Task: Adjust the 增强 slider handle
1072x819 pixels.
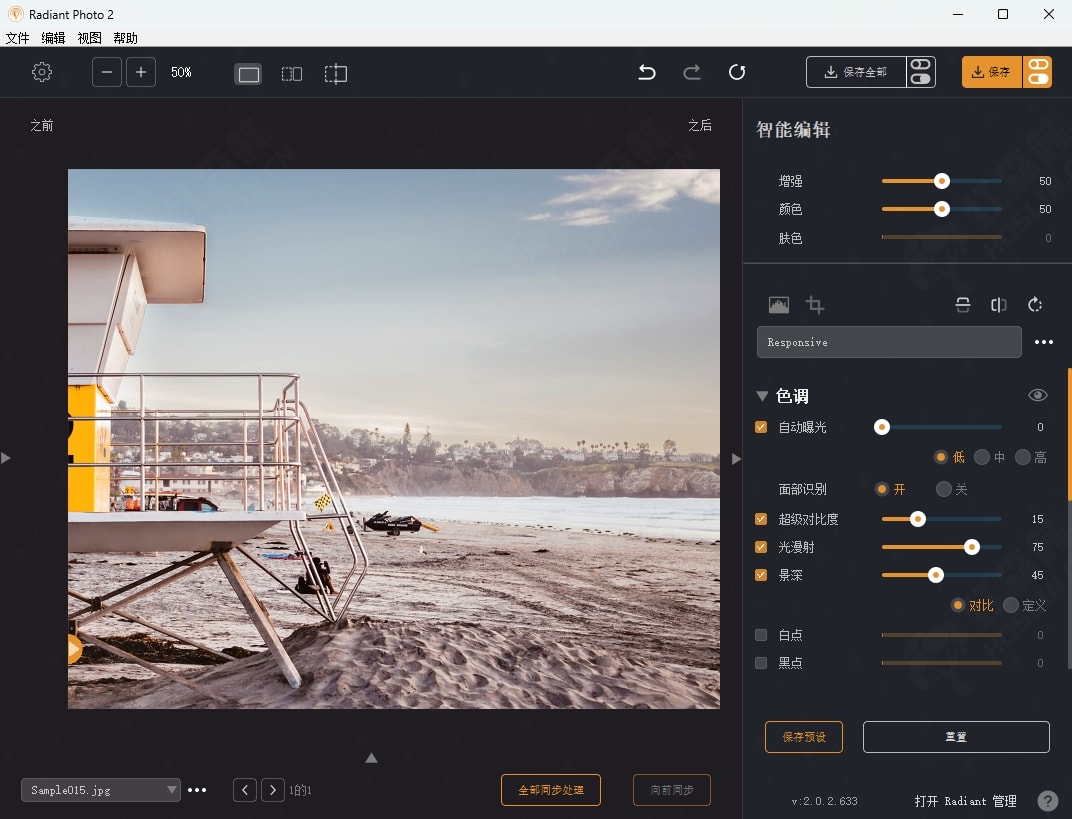Action: point(941,181)
